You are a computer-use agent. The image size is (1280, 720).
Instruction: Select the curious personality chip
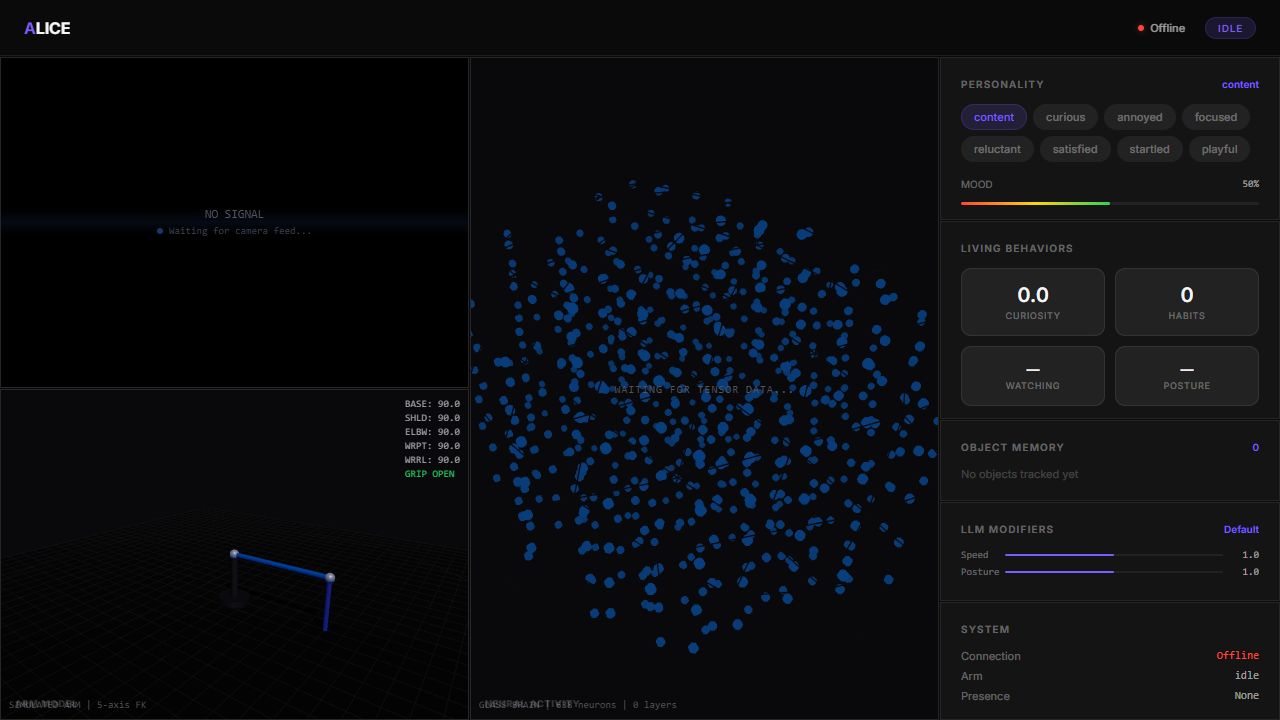click(1065, 117)
